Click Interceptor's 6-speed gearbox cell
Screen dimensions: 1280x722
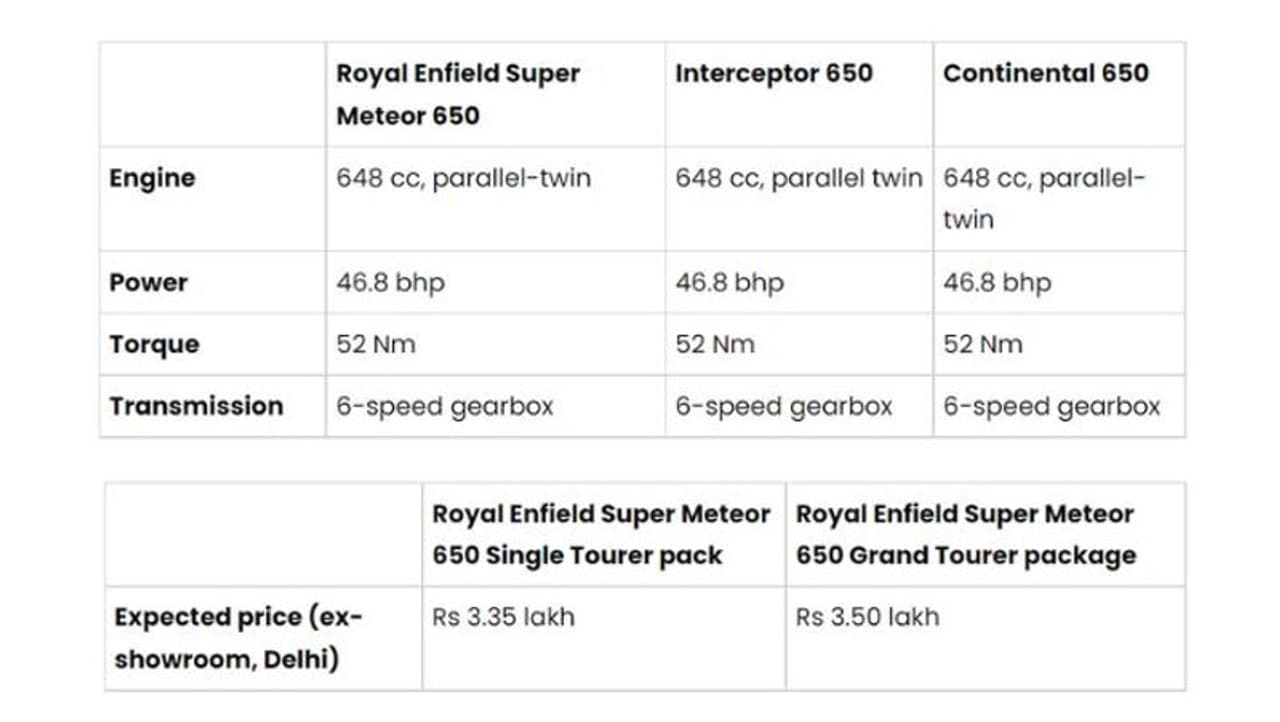point(783,407)
